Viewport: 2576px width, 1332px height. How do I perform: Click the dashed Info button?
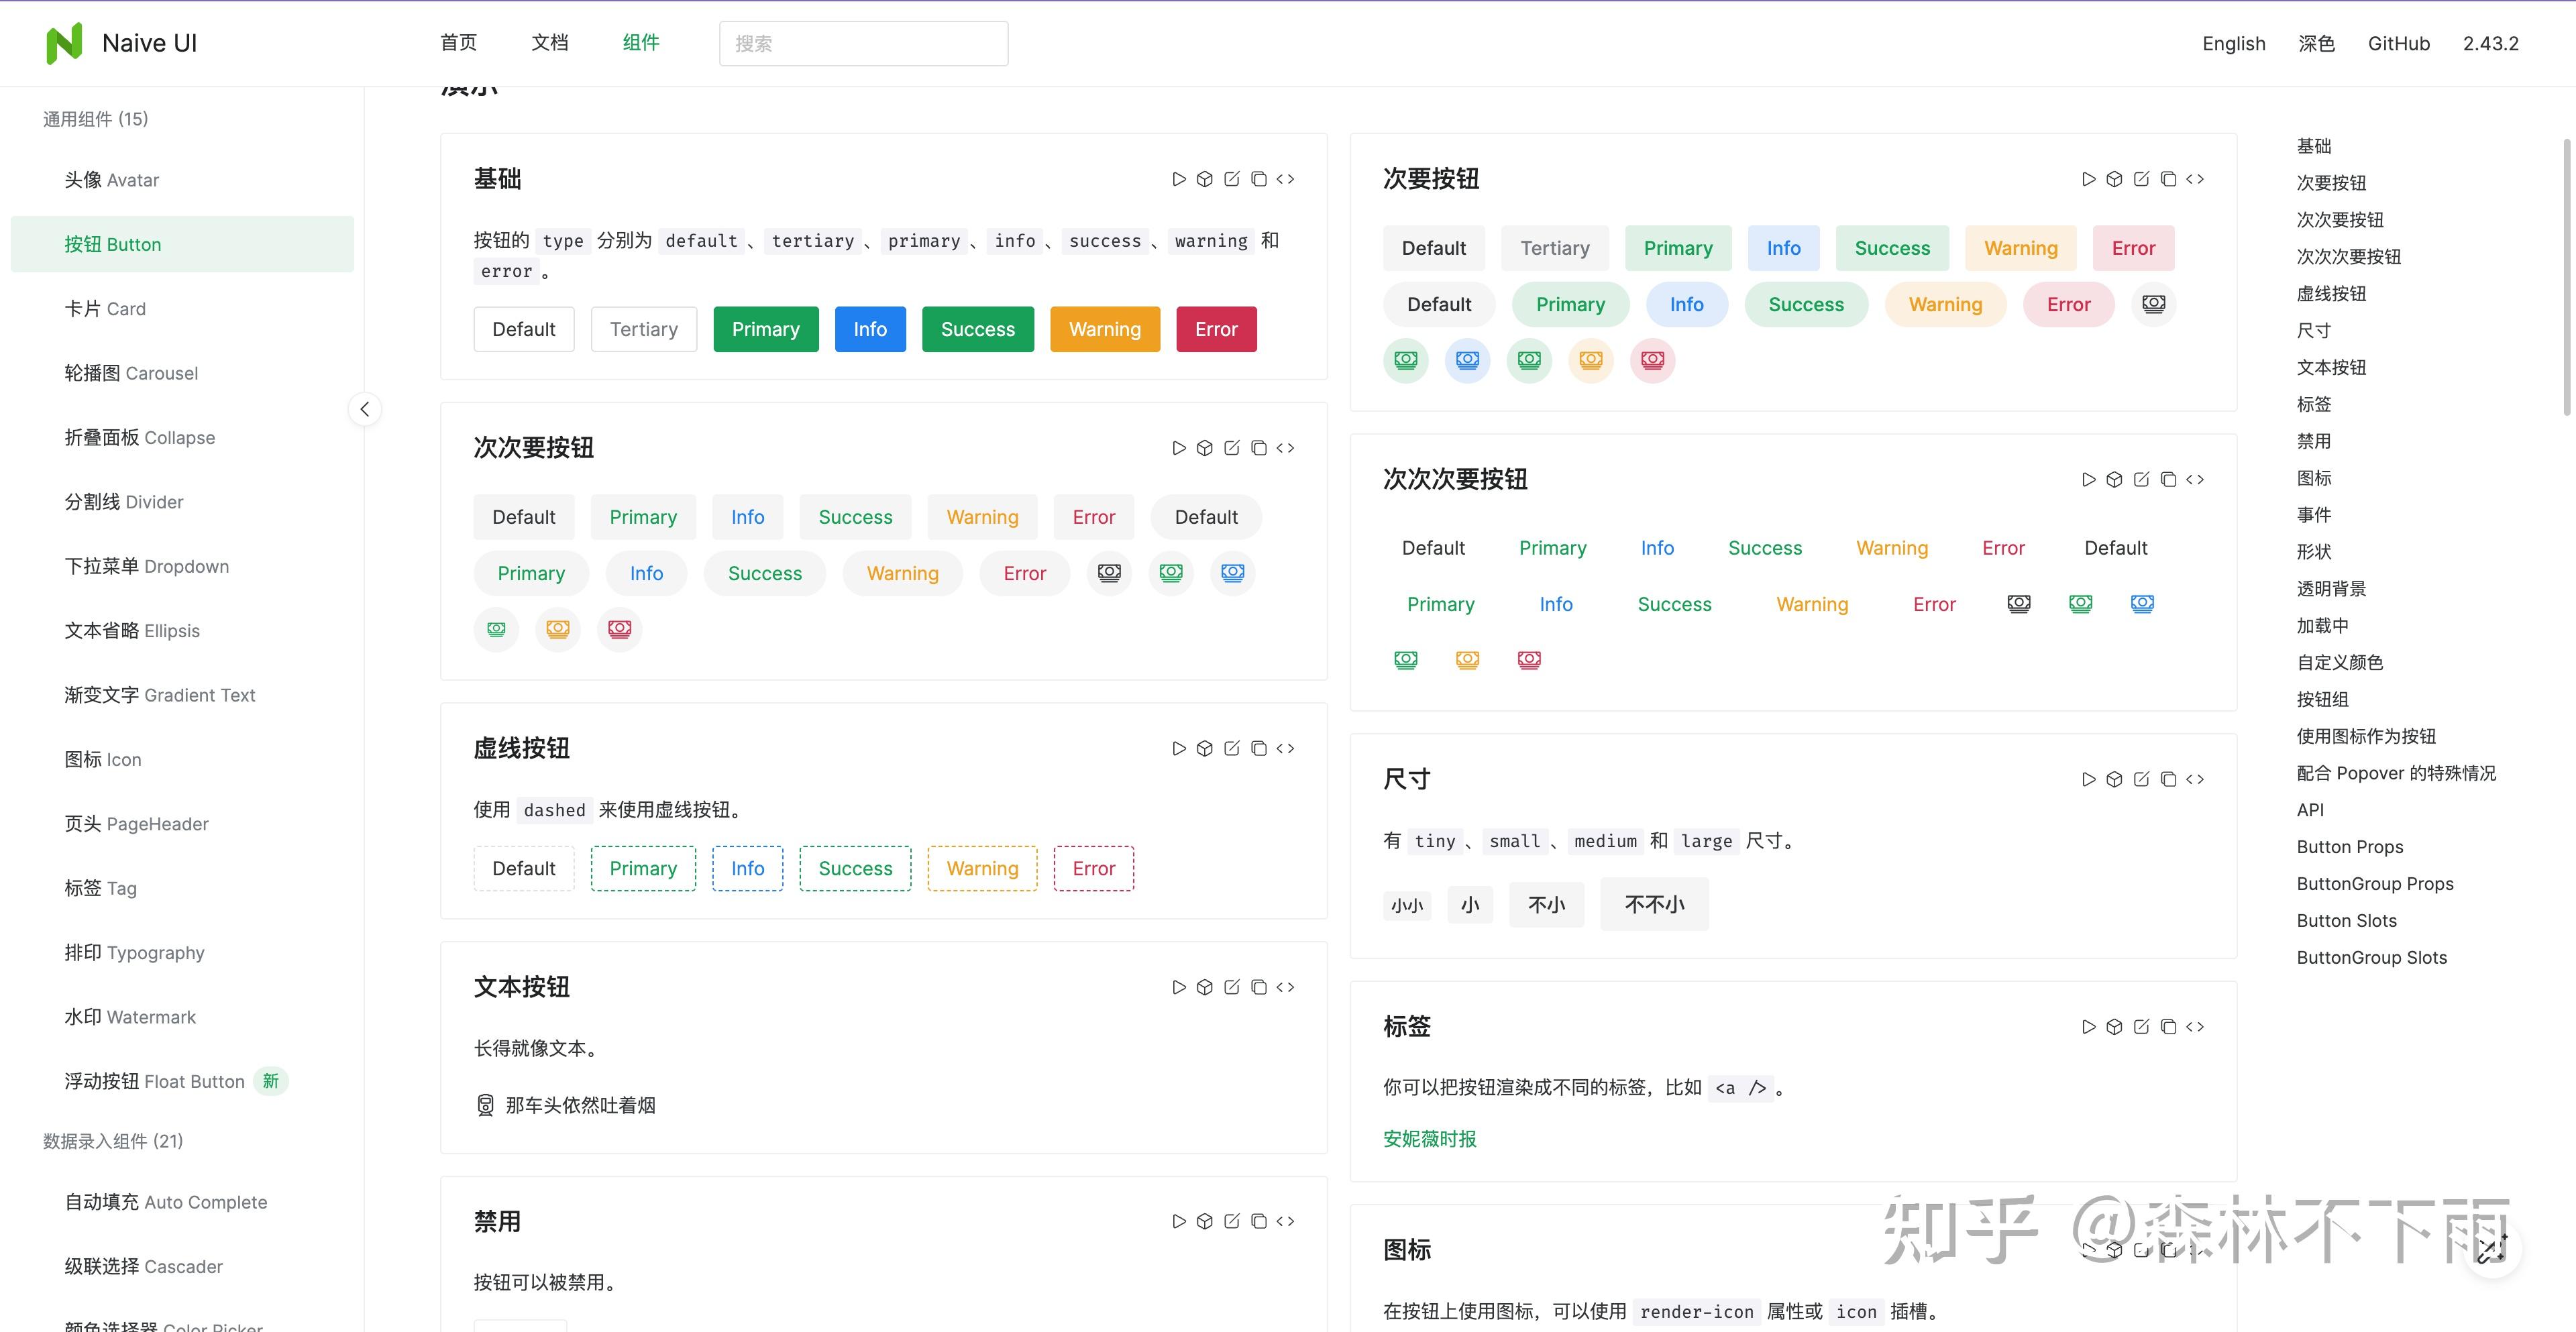pos(747,868)
